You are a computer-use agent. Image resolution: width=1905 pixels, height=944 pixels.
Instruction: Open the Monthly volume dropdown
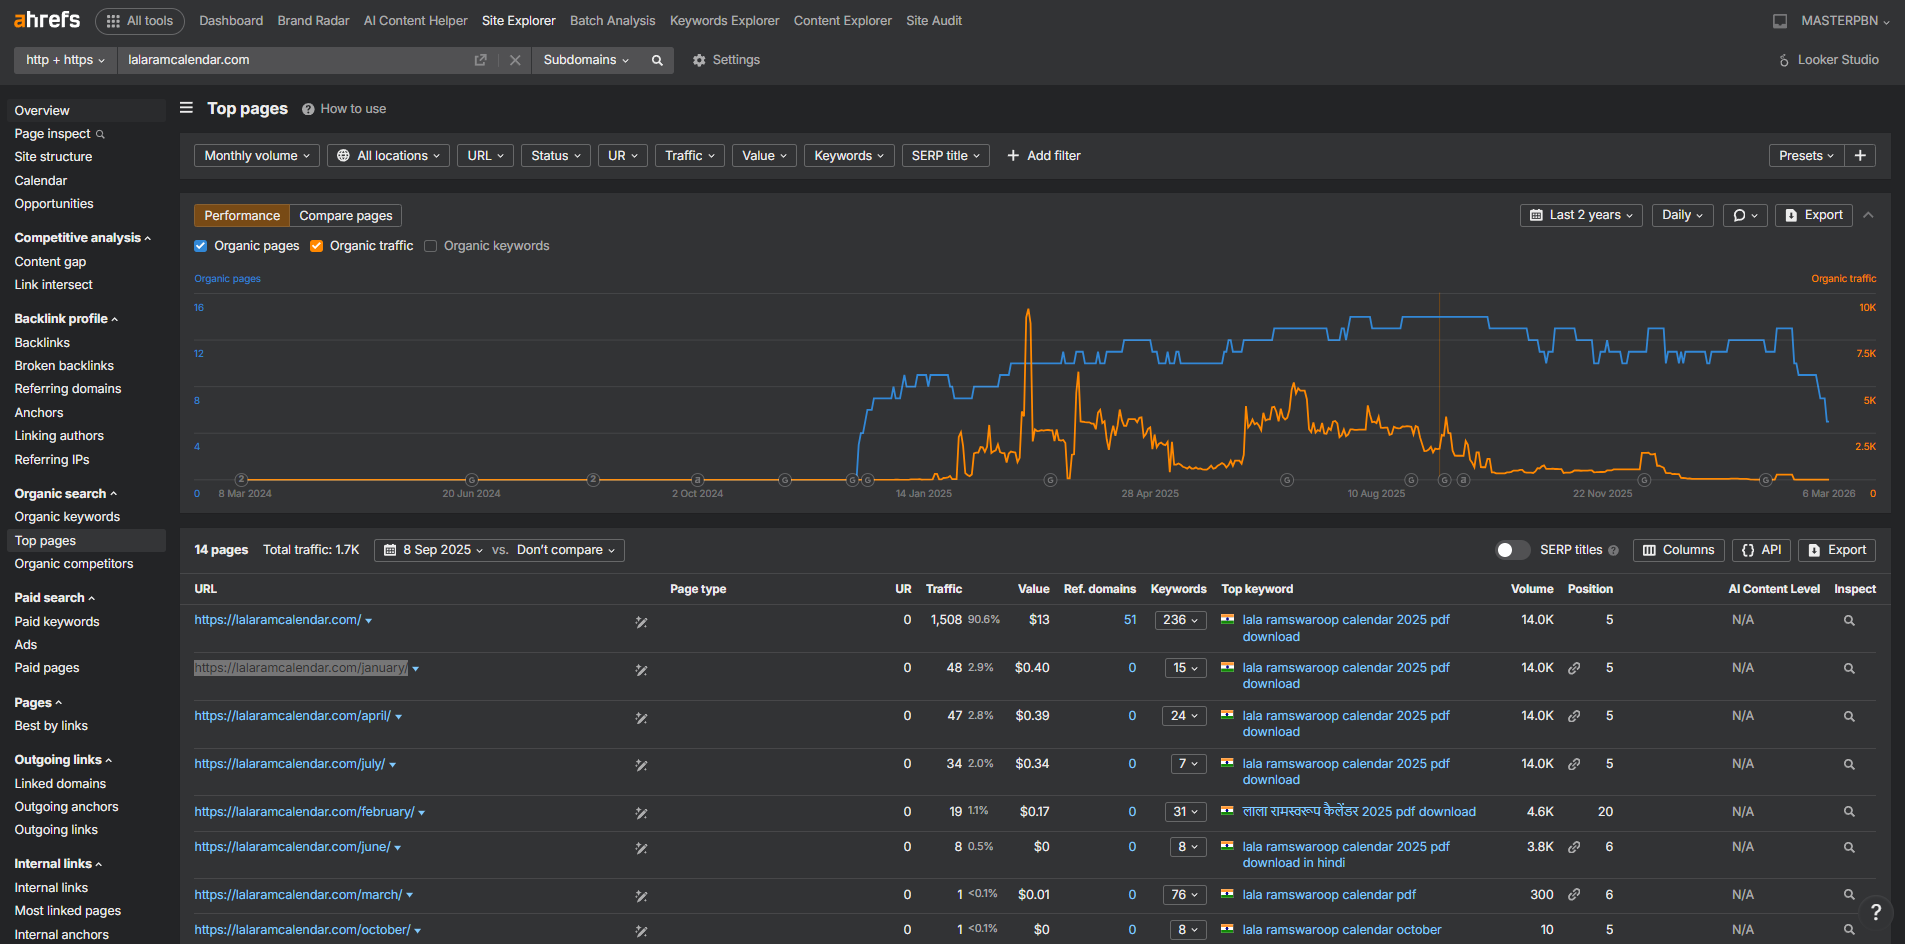[257, 156]
